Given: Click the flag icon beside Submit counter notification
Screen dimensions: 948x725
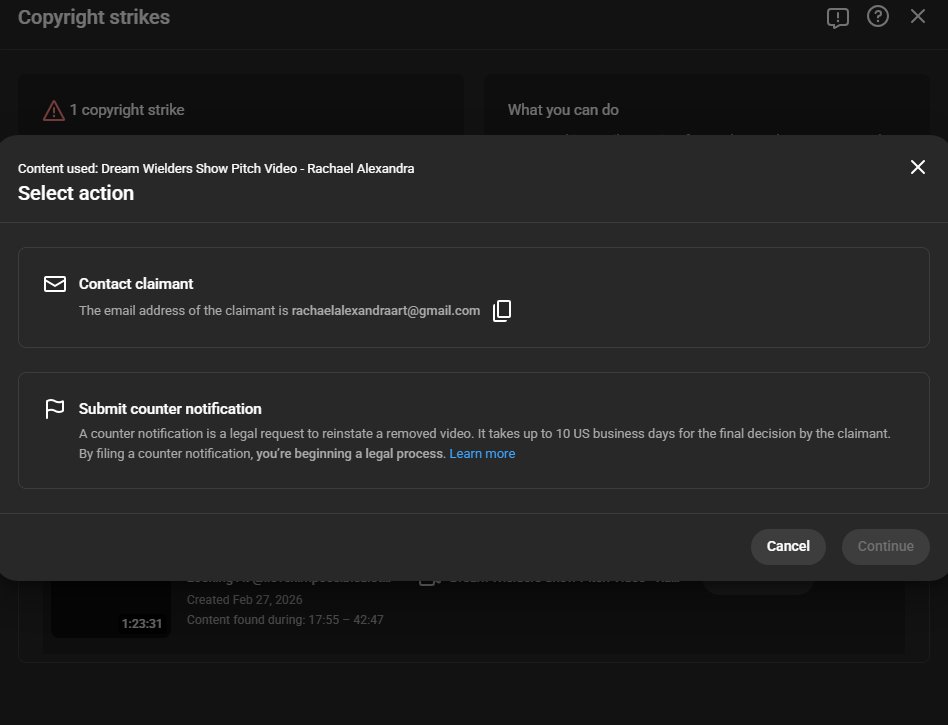Looking at the screenshot, I should (55, 409).
